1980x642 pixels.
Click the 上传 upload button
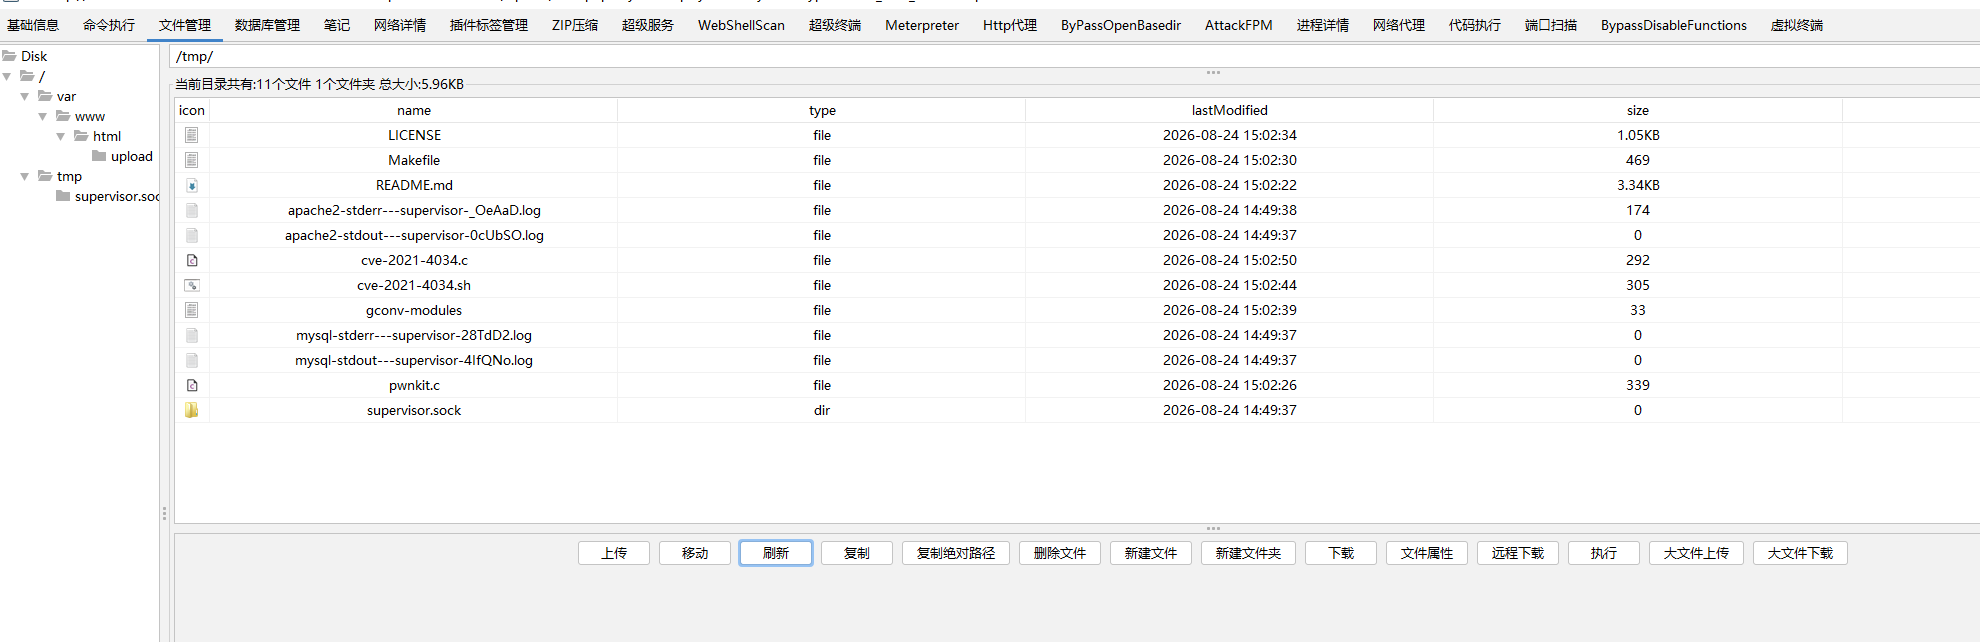pos(614,553)
